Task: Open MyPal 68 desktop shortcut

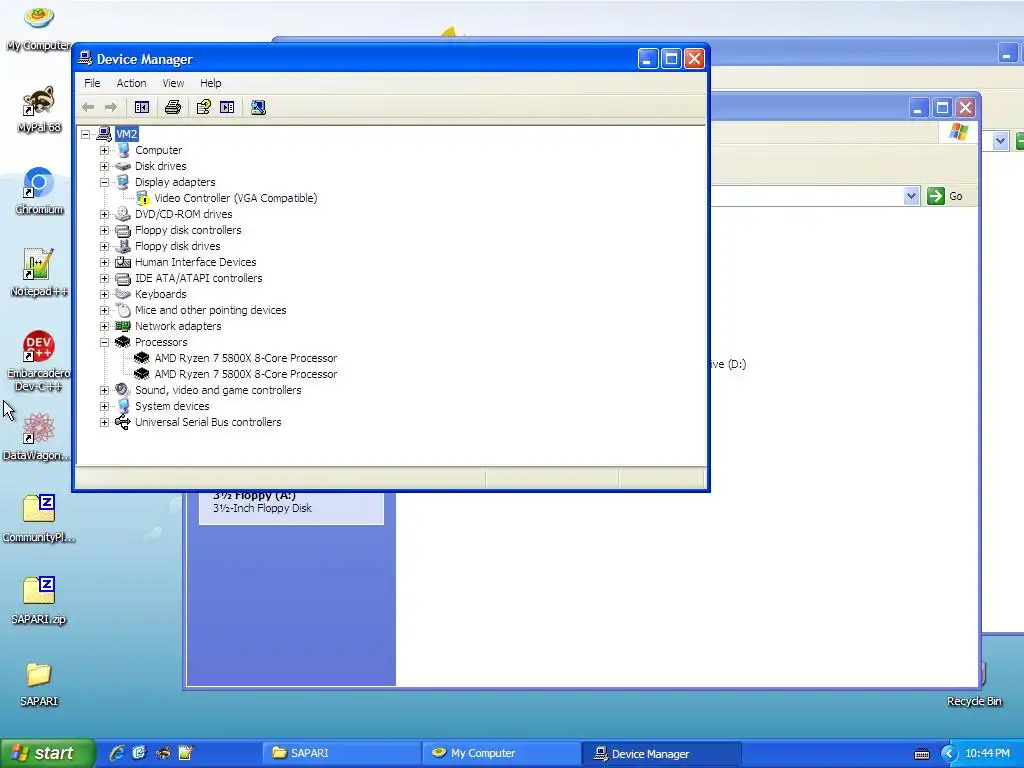Action: (x=39, y=110)
